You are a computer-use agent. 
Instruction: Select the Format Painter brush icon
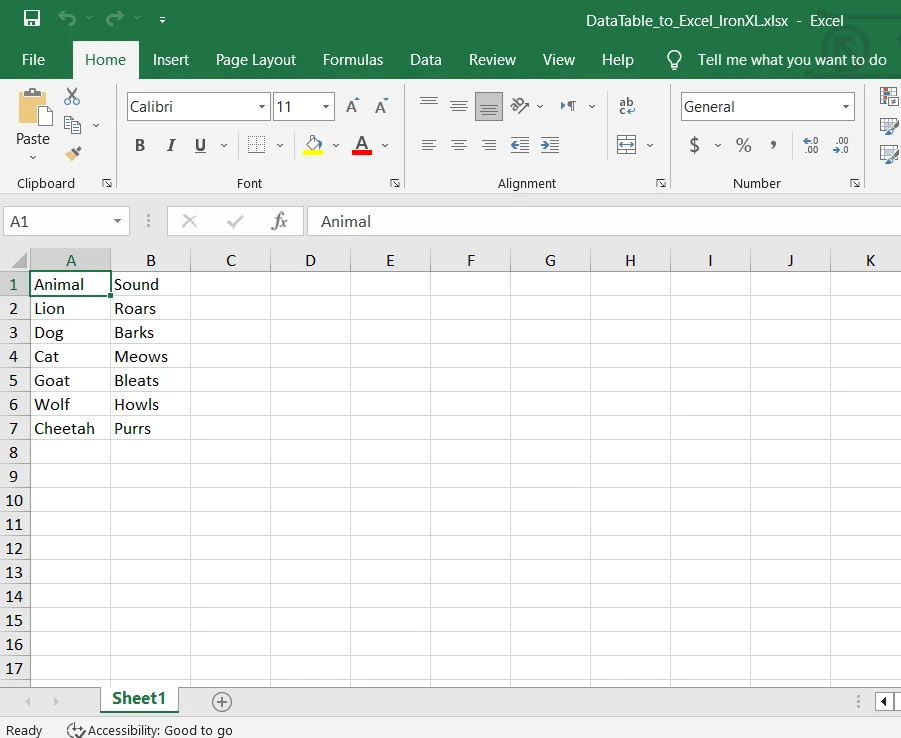coord(72,154)
